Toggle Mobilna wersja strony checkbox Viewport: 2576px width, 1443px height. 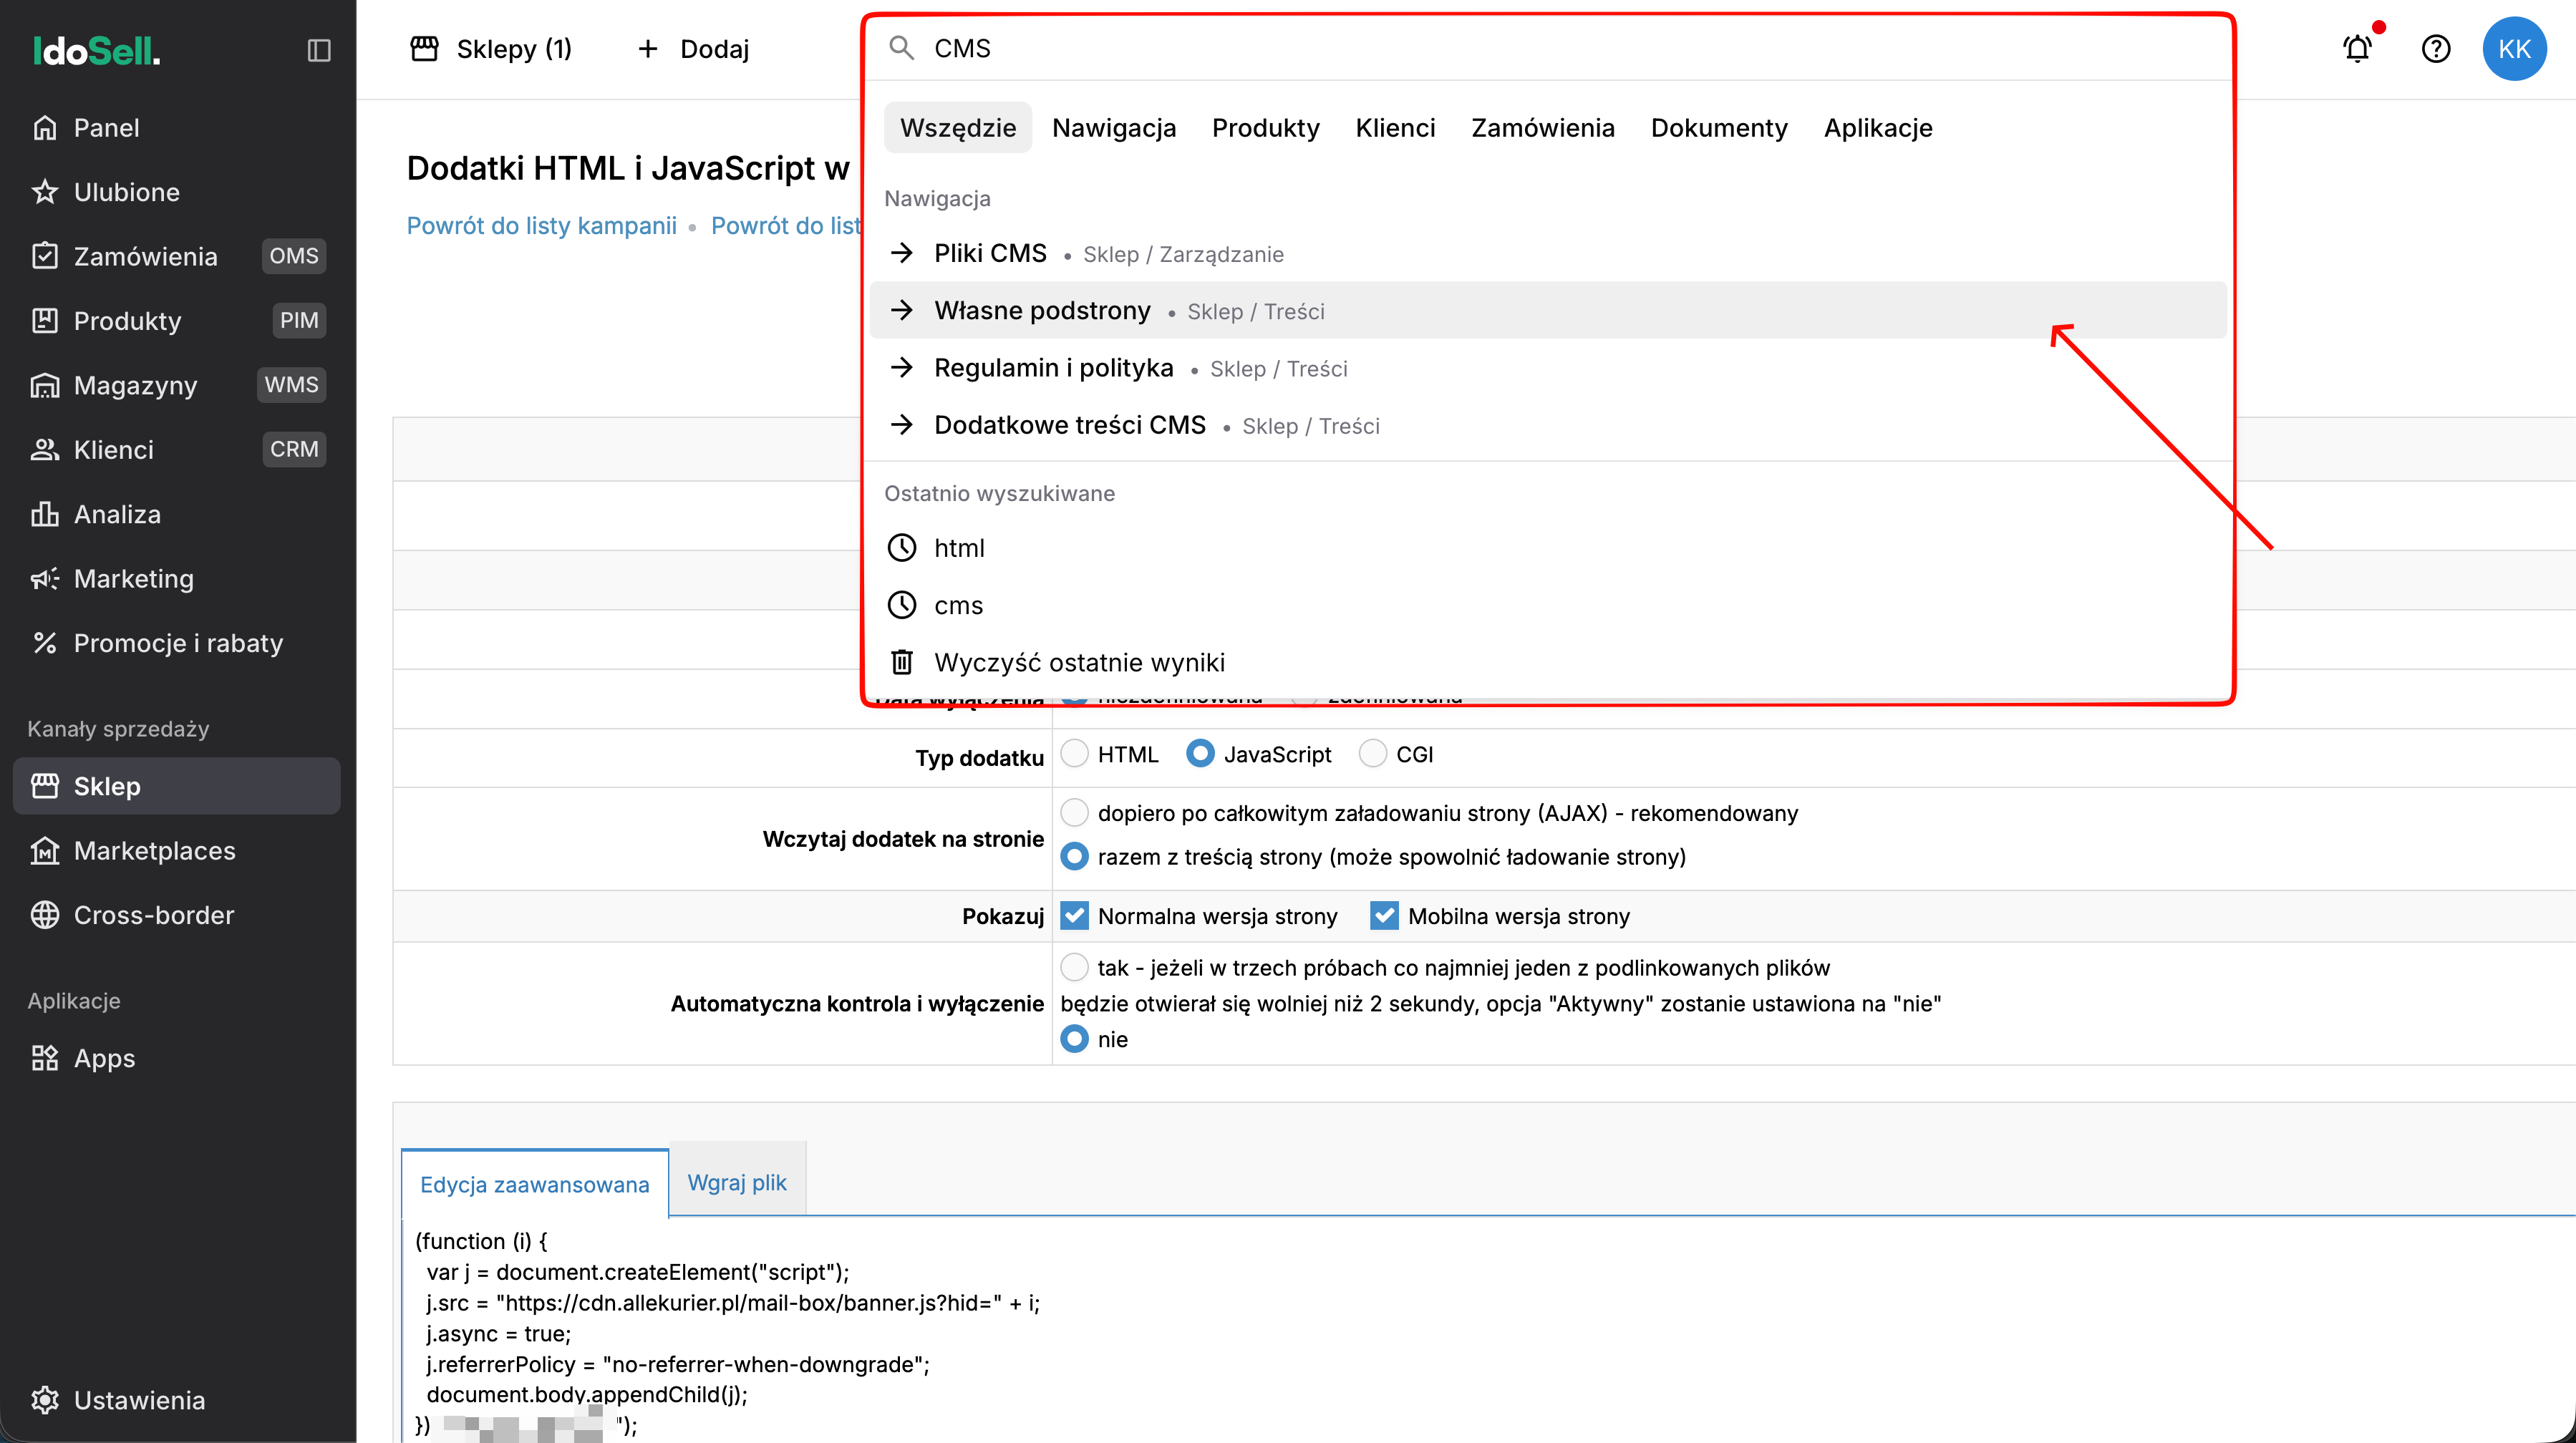click(1384, 915)
